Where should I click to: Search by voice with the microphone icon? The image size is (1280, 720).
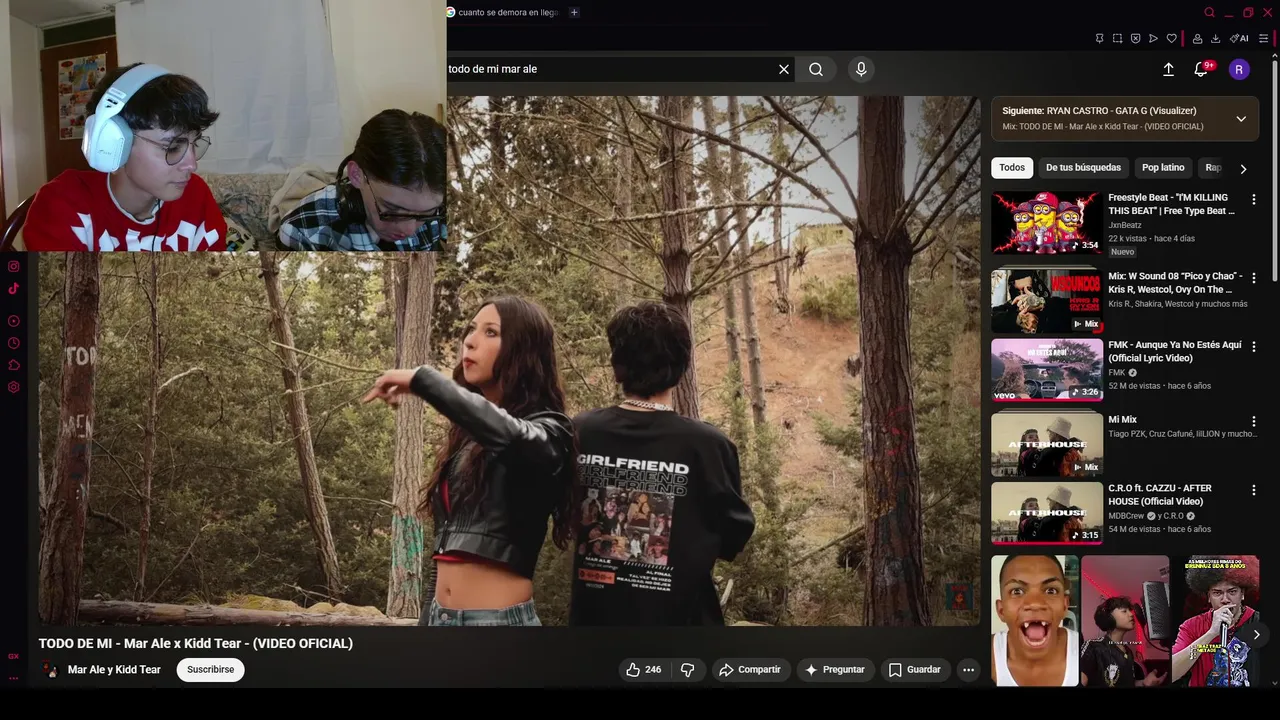(861, 69)
